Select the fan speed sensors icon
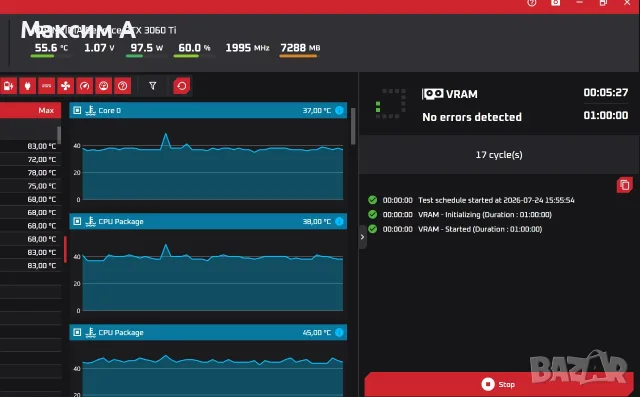Image resolution: width=640 pixels, height=397 pixels. click(65, 86)
